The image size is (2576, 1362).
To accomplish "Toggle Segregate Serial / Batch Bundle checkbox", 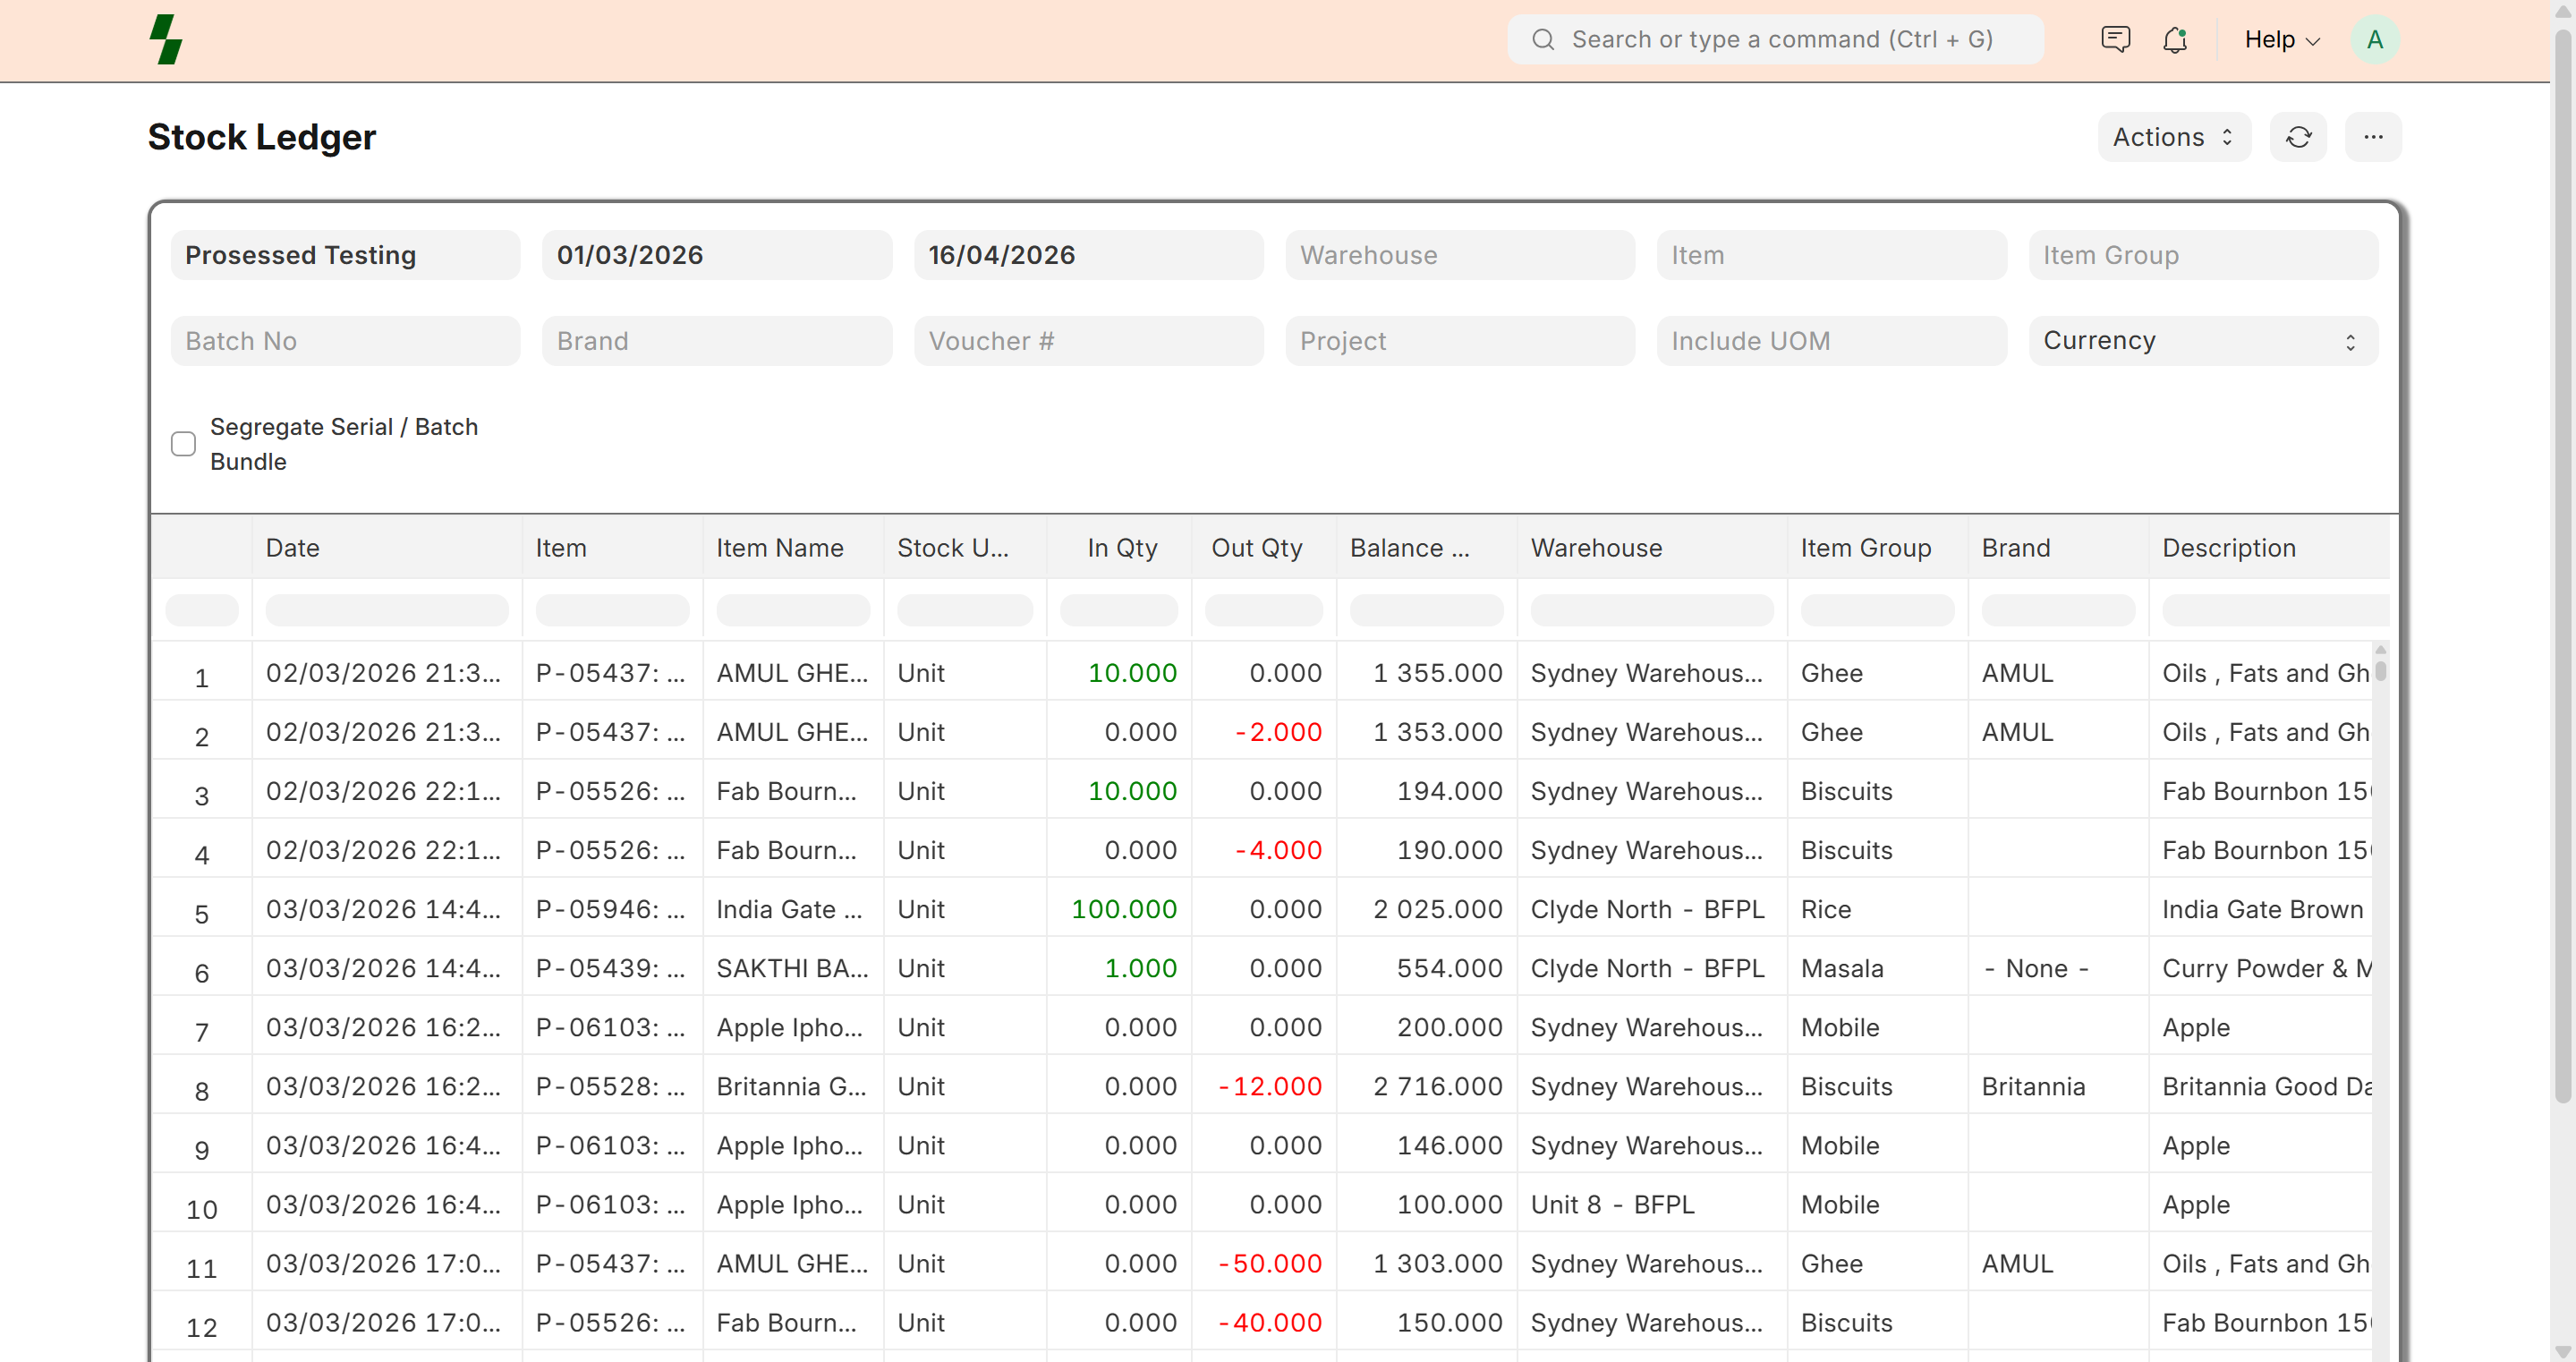I will click(183, 444).
